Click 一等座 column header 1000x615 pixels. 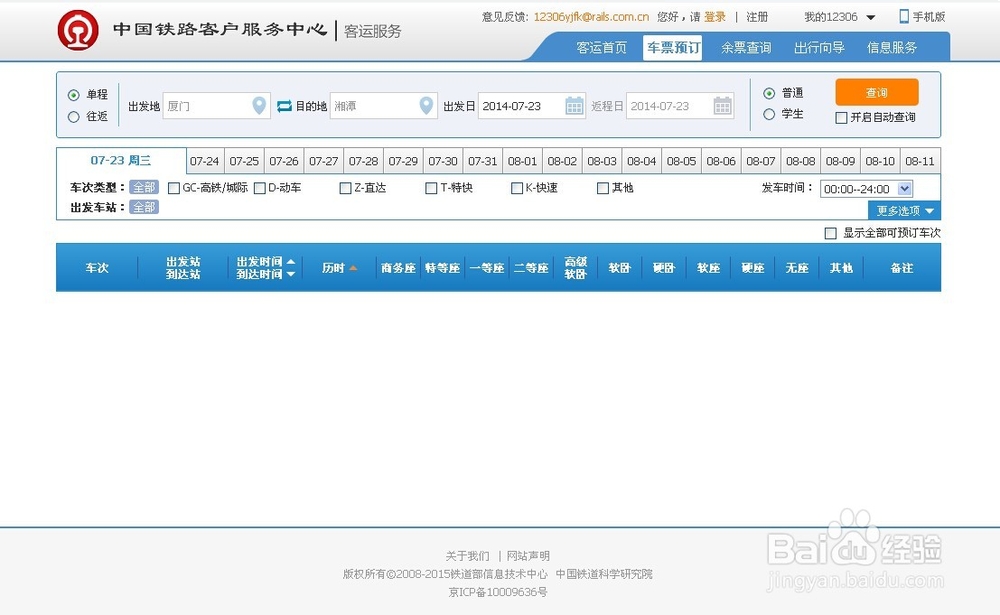coord(487,269)
